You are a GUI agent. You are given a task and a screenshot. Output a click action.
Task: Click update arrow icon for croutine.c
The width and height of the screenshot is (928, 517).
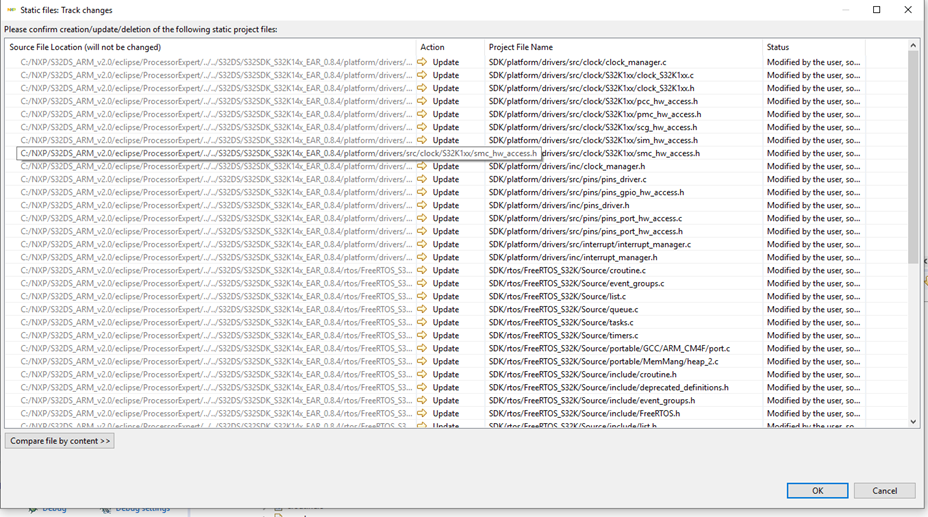pos(422,270)
